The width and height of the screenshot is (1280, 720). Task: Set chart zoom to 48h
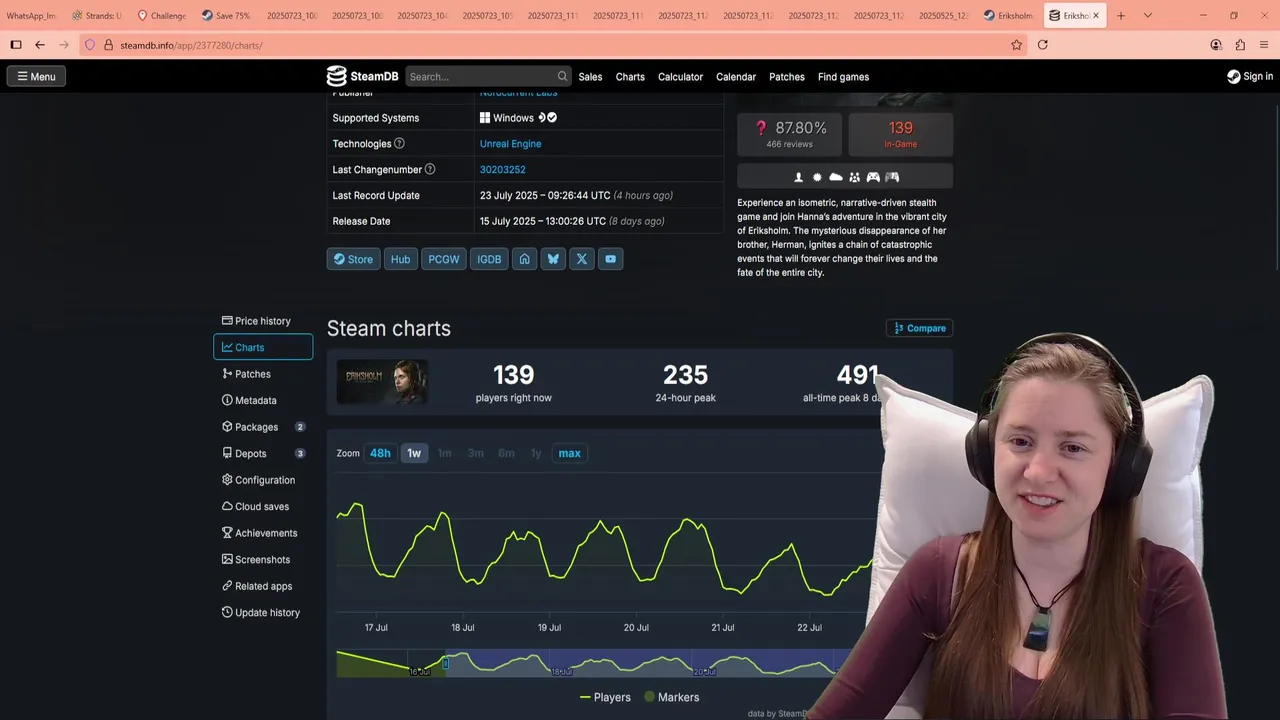pyautogui.click(x=380, y=453)
